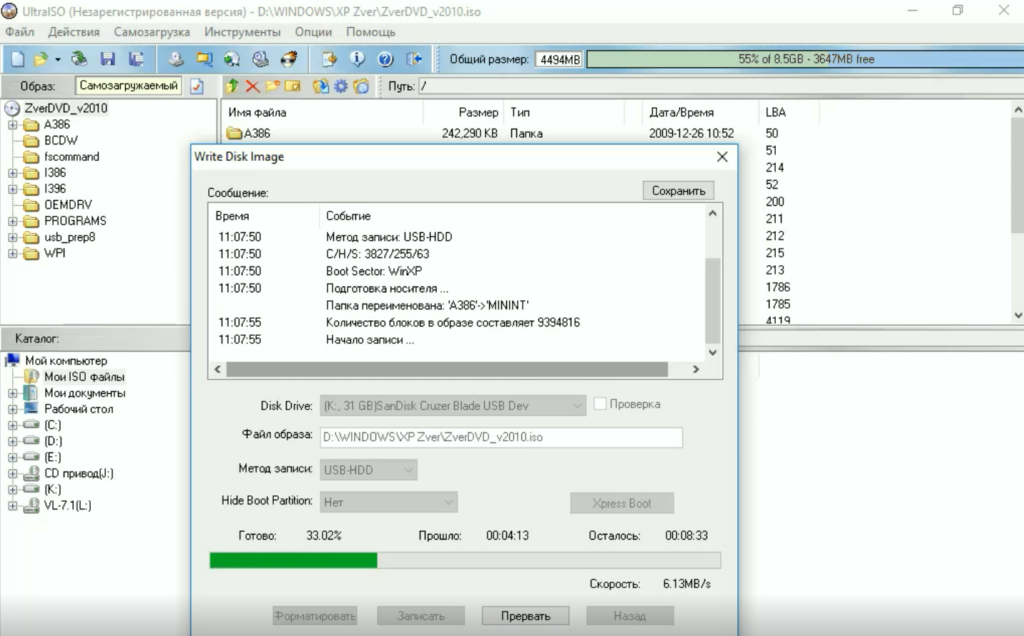Click the New image toolbar icon
Viewport: 1024px width, 636px height.
click(x=17, y=59)
